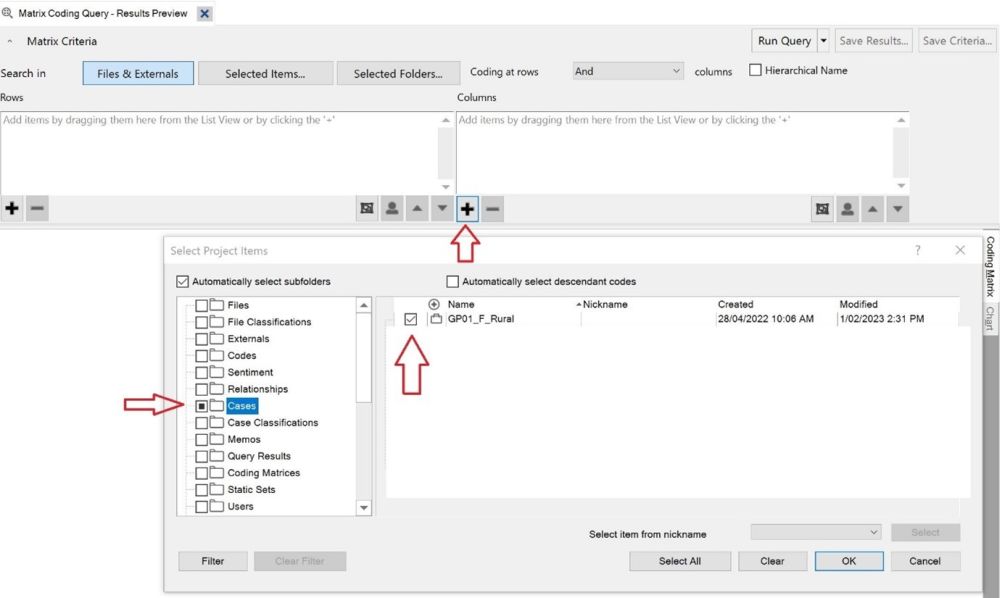Click the plus icon under the Columns box
This screenshot has height=598, width=1000.
468,209
